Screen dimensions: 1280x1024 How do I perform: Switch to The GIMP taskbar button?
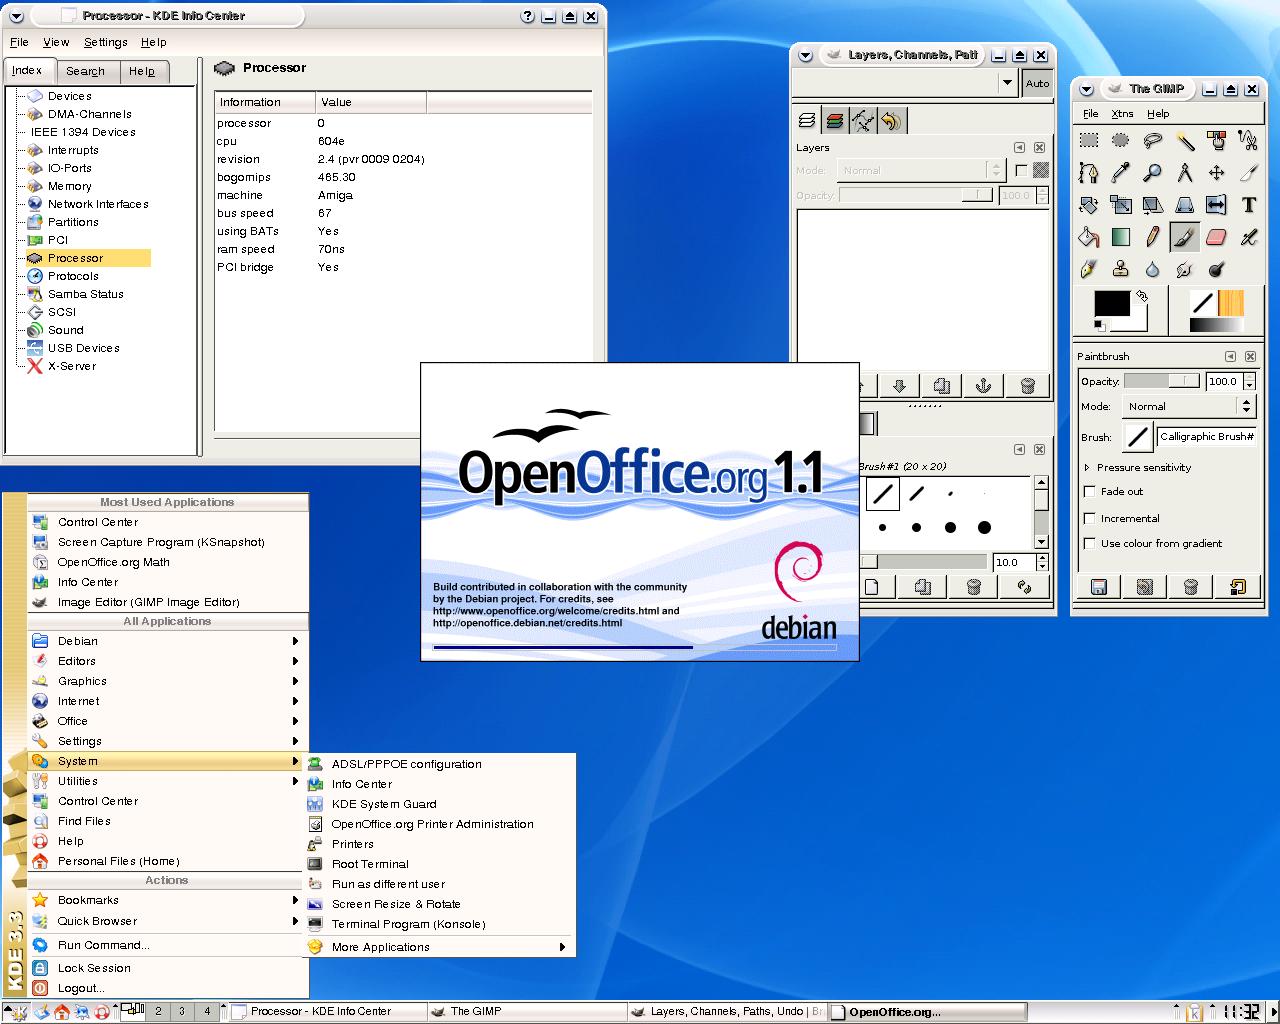click(x=528, y=1012)
